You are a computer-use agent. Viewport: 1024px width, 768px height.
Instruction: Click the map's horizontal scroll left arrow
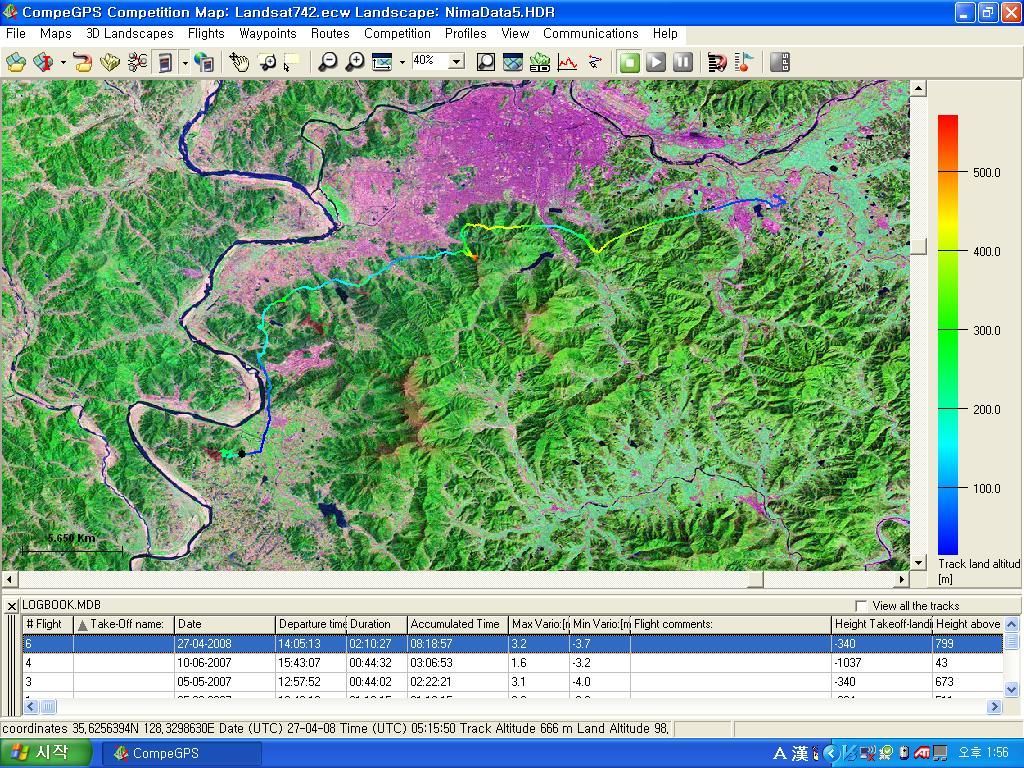coord(9,579)
